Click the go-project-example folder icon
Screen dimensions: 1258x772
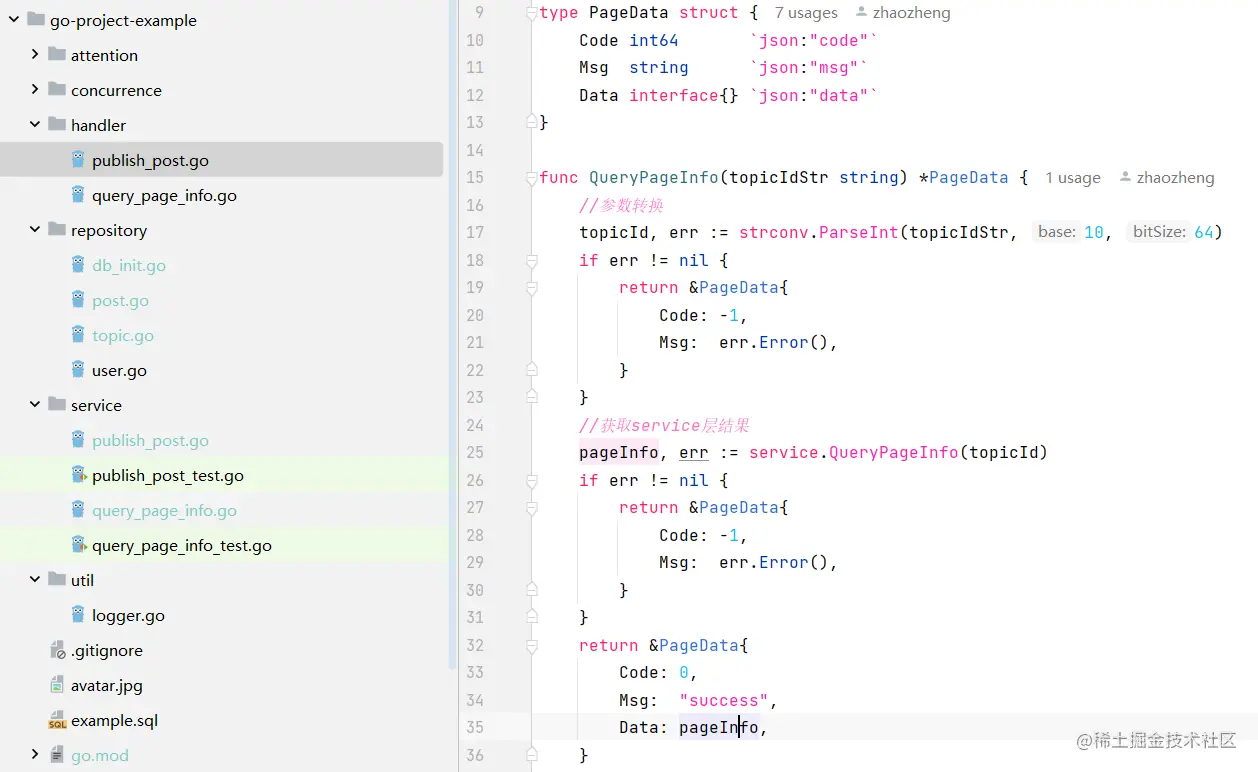click(35, 20)
